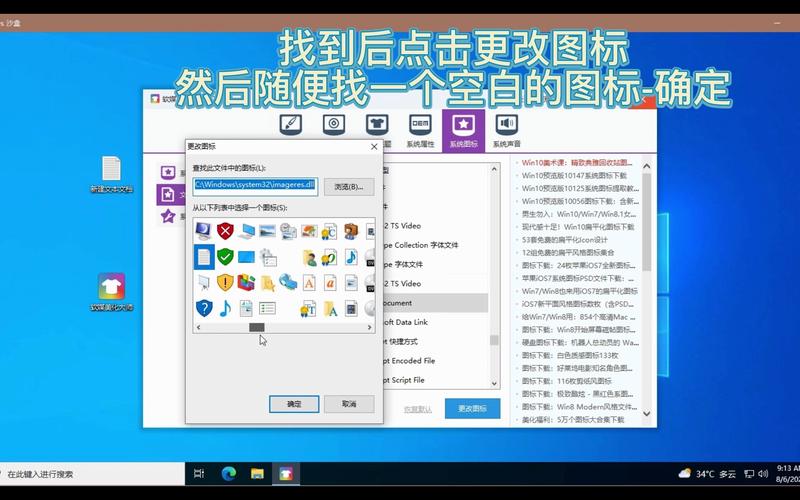Open the brush theme tab icon
The width and height of the screenshot is (800, 500).
pos(291,124)
